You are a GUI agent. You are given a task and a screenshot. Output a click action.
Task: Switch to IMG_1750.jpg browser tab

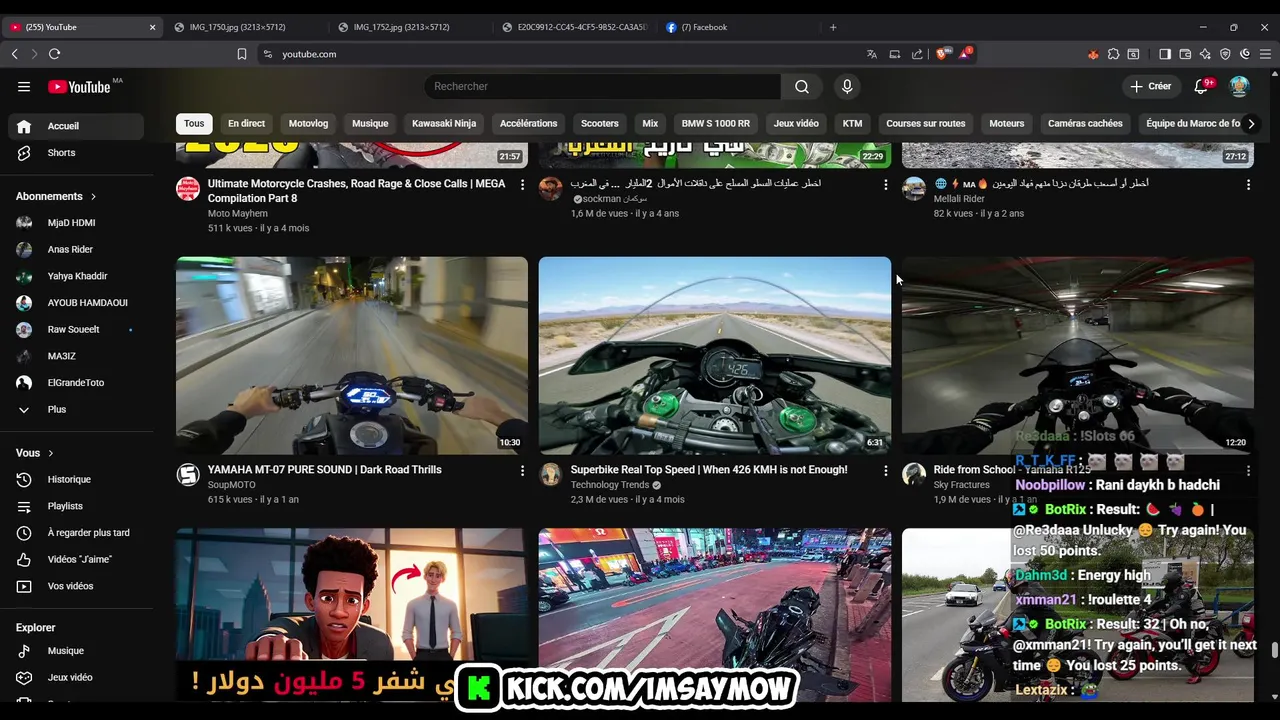tap(245, 27)
